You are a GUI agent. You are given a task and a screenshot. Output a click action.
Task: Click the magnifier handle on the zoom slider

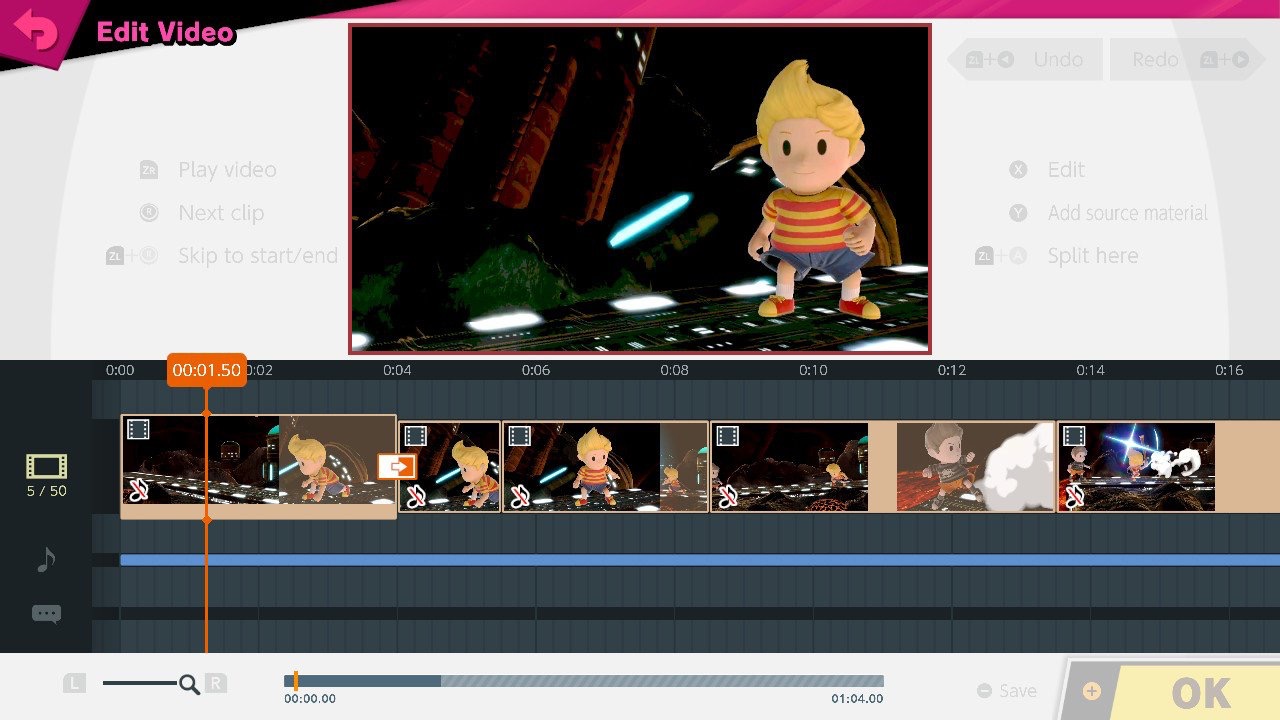tap(189, 684)
